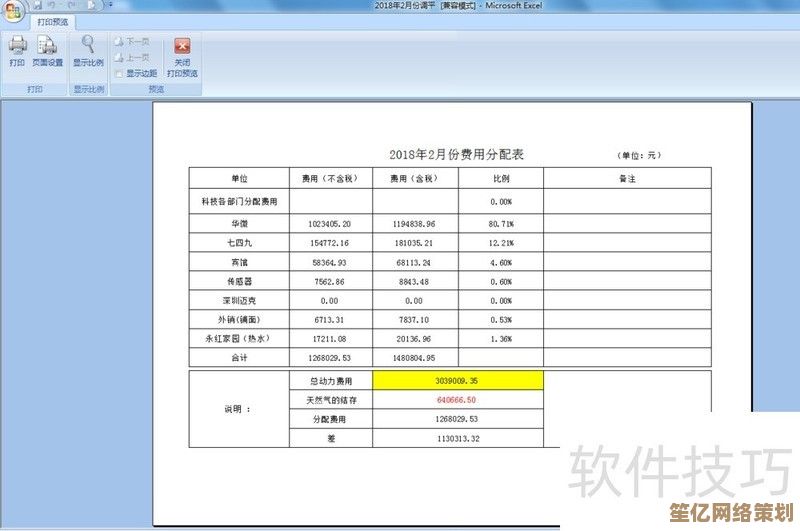Viewport: 800px width, 531px height.
Task: Click the value 20136.96
Action: coord(414,339)
